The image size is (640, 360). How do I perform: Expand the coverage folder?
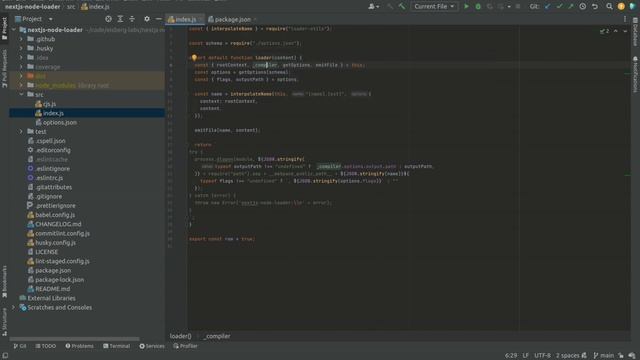[21, 67]
